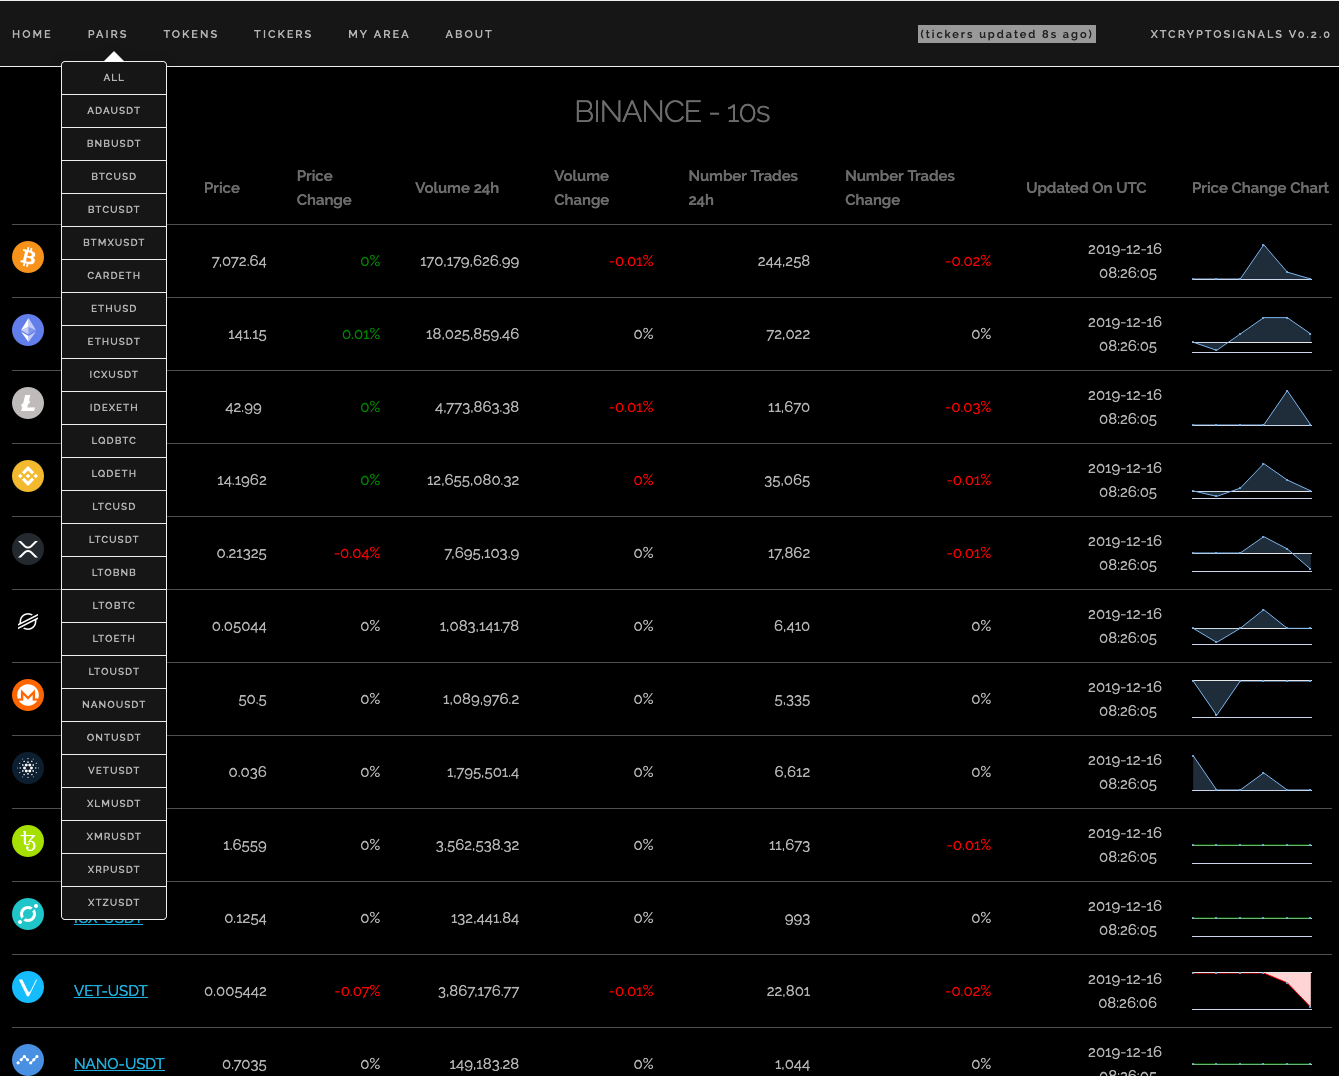The width and height of the screenshot is (1339, 1076).
Task: Click the ICON ICX coin icon
Action: point(28,914)
